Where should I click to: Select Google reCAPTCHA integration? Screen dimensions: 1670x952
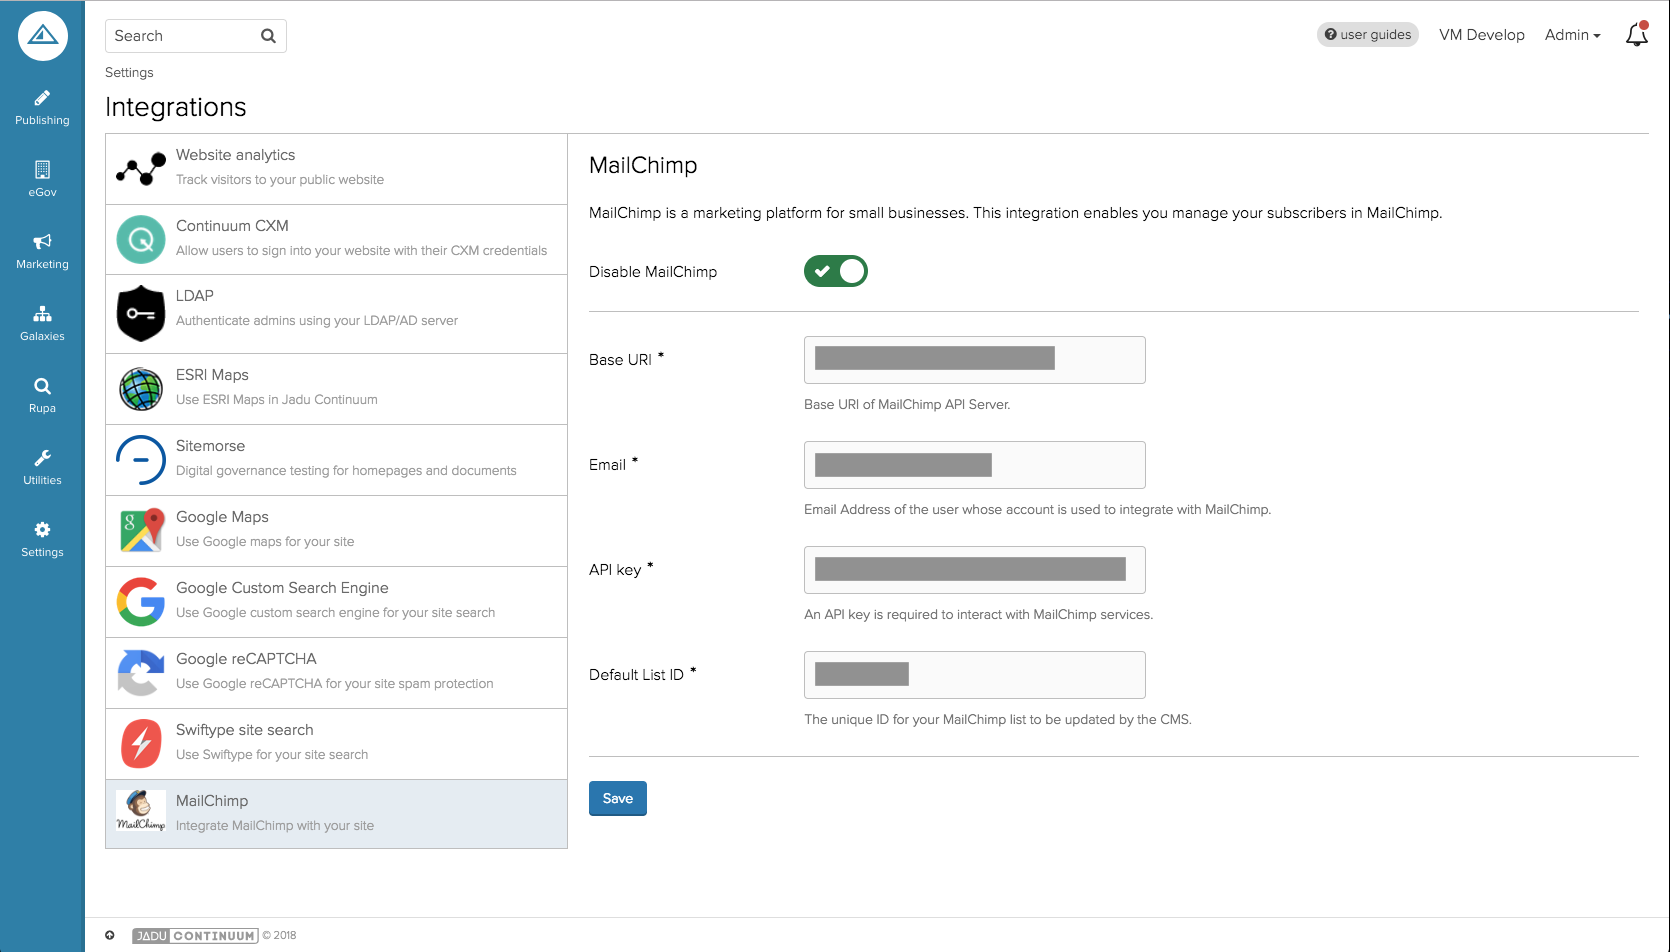(x=336, y=672)
